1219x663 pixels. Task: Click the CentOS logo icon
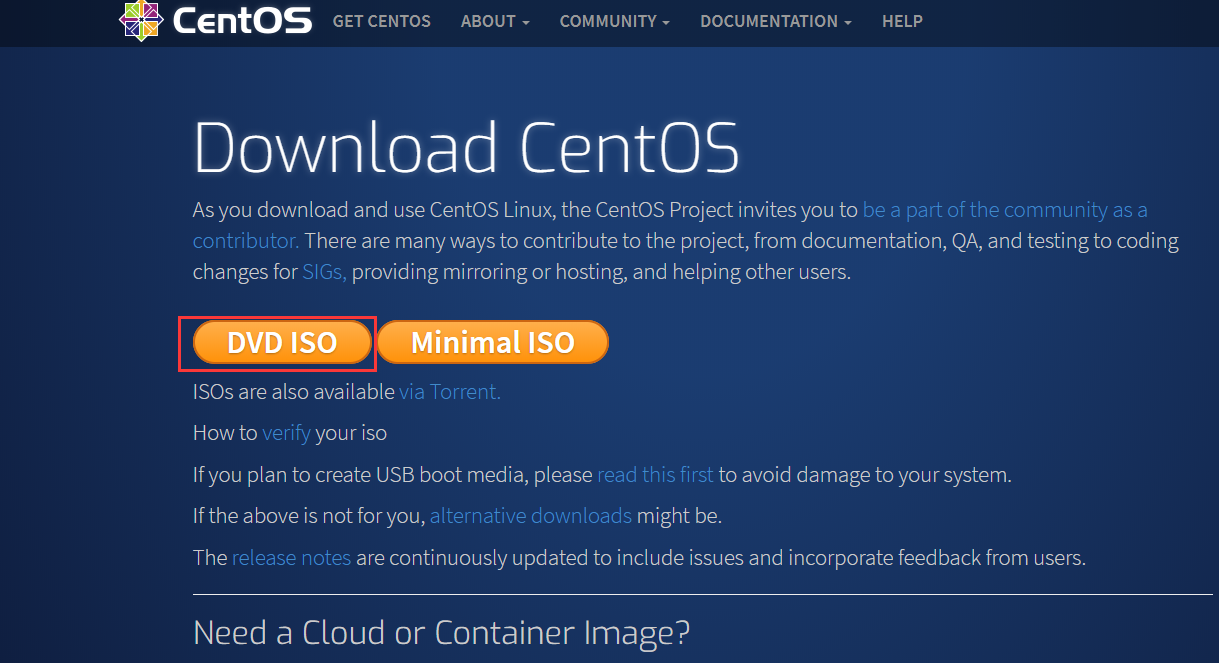(140, 20)
